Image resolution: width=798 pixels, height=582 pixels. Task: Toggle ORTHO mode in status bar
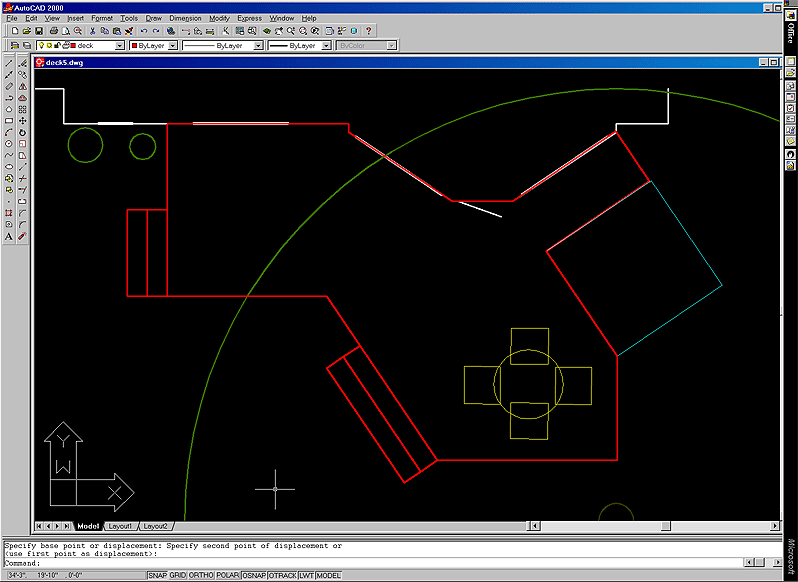[x=202, y=576]
